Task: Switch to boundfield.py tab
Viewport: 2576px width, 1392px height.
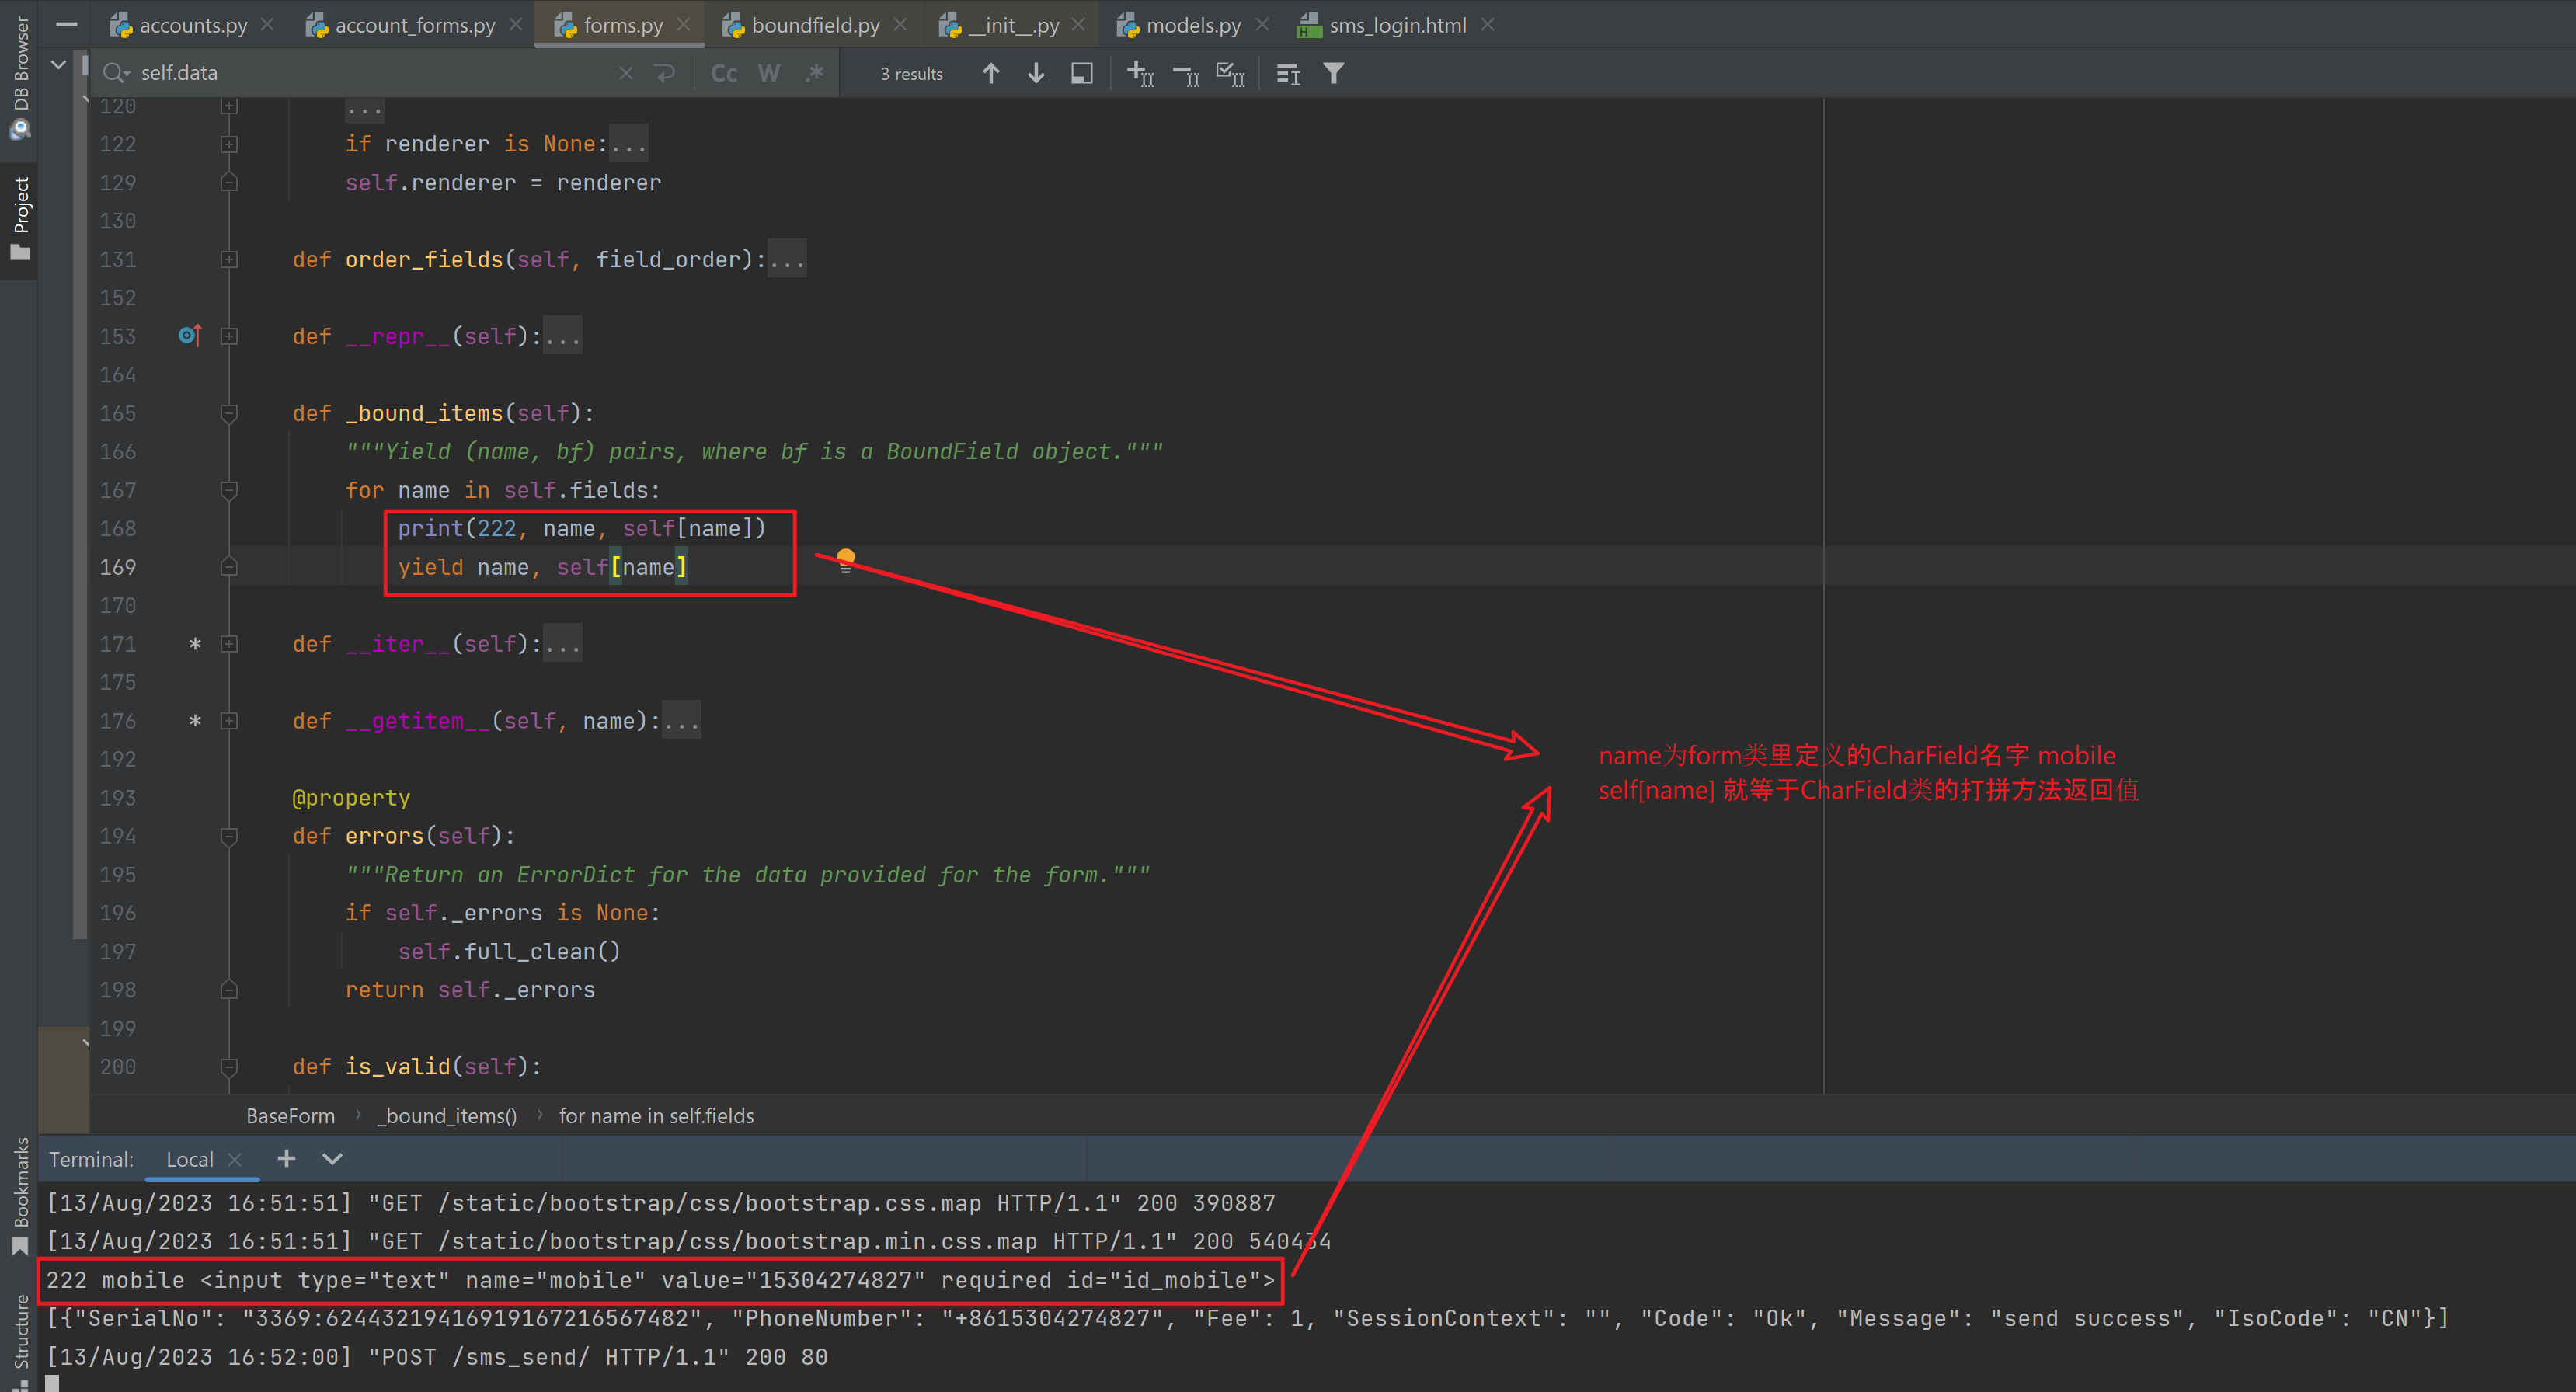Action: 814,25
